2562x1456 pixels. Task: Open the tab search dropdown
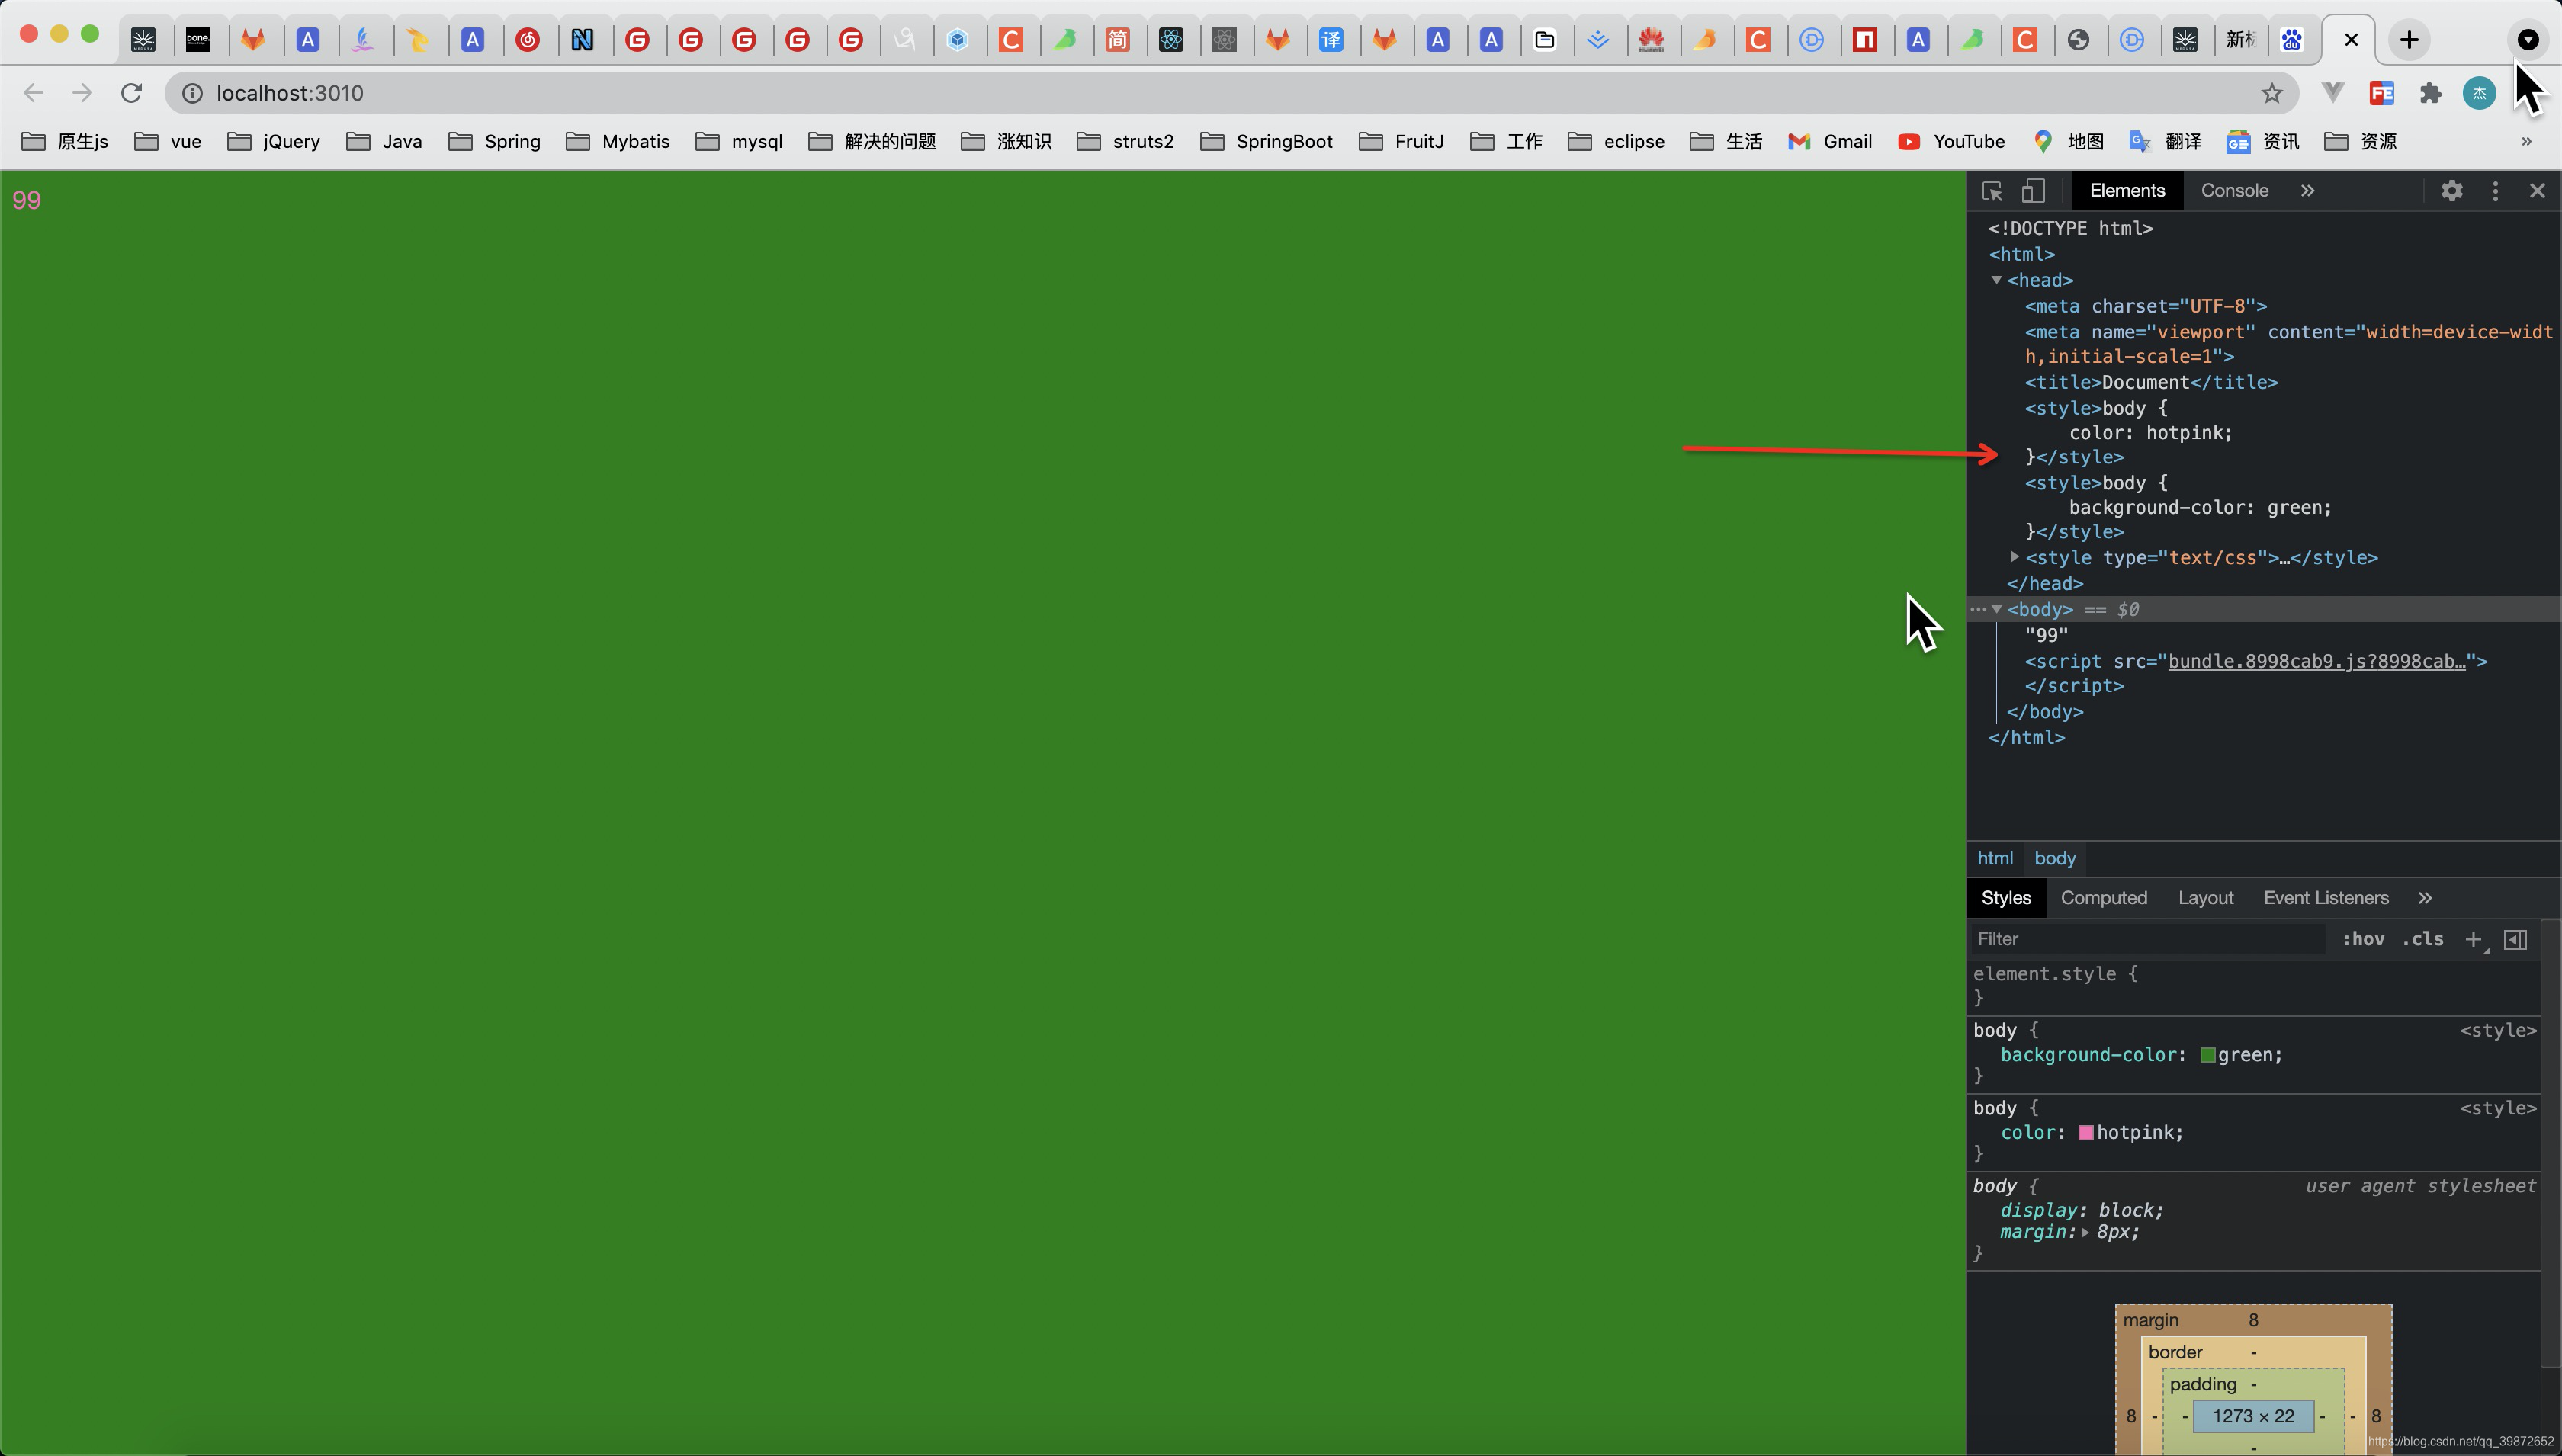(x=2527, y=40)
